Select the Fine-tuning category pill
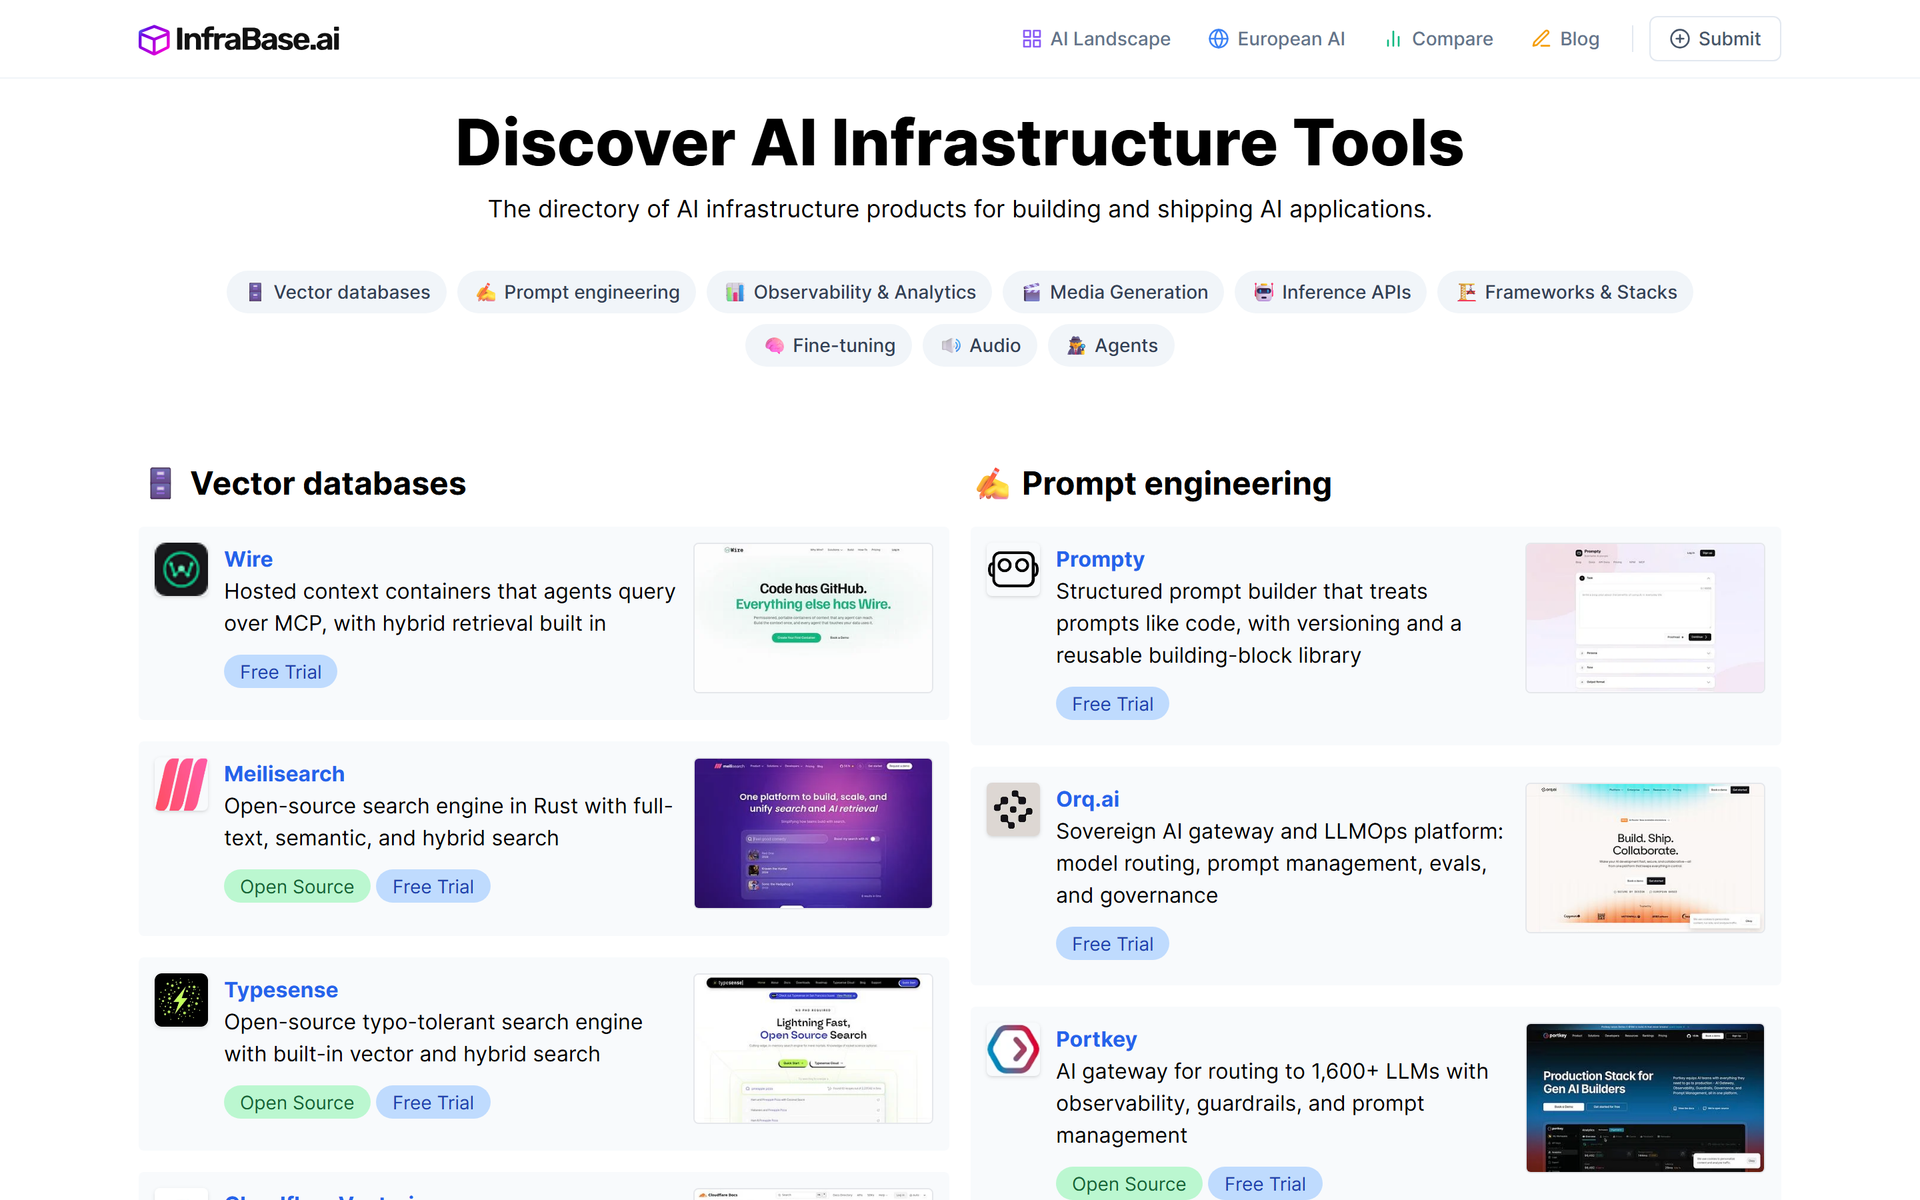Viewport: 1920px width, 1200px height. click(x=828, y=345)
